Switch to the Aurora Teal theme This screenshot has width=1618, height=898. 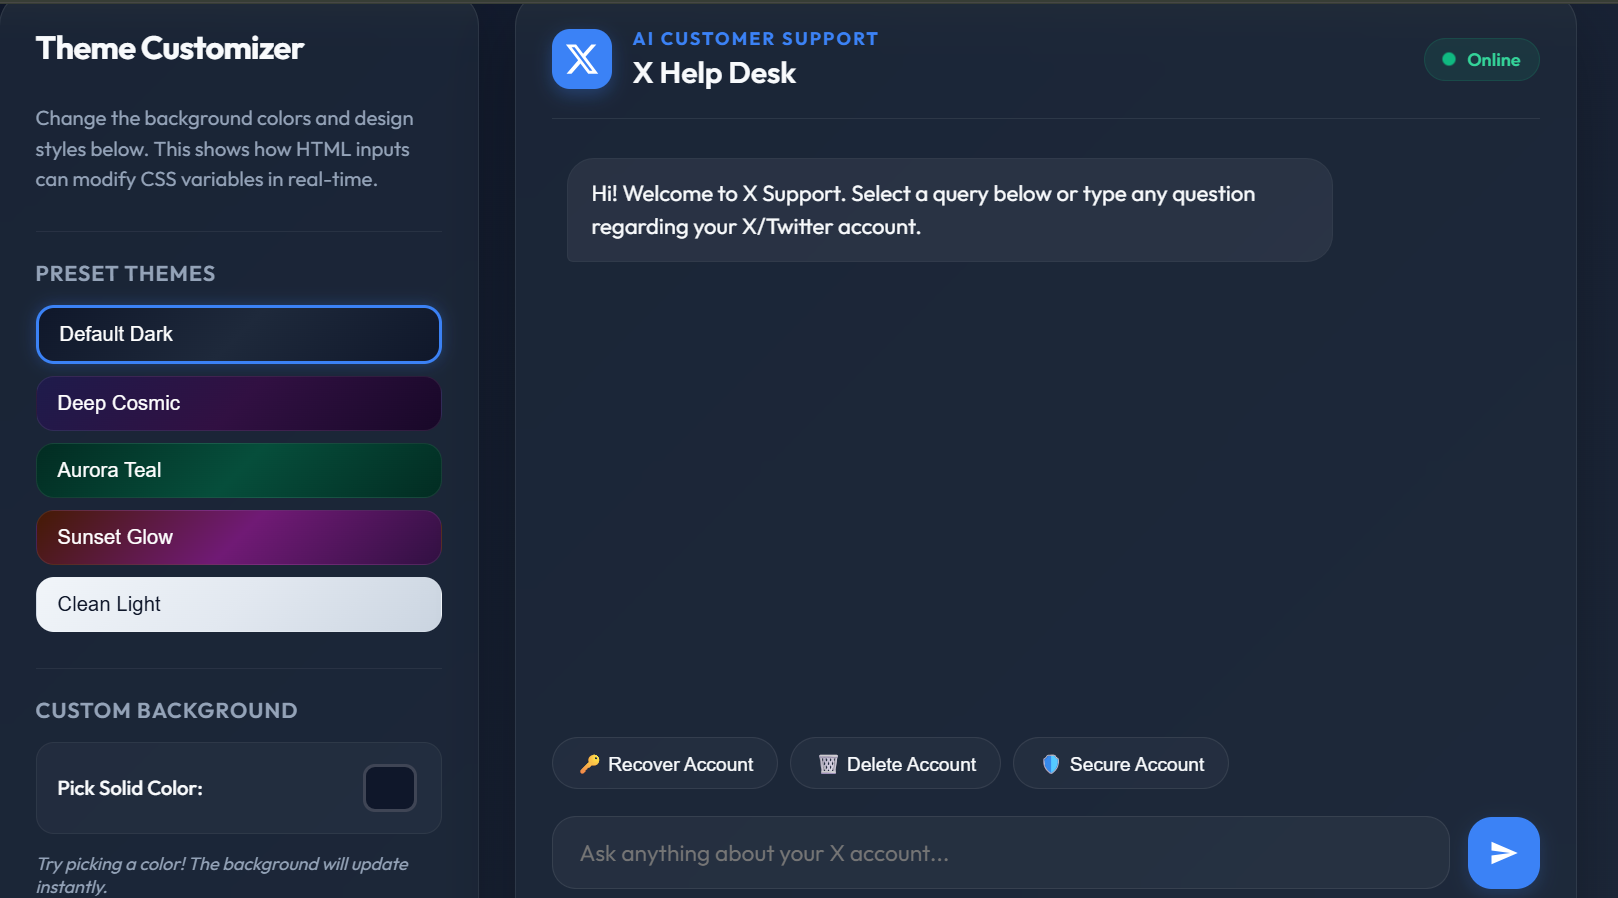coord(239,470)
